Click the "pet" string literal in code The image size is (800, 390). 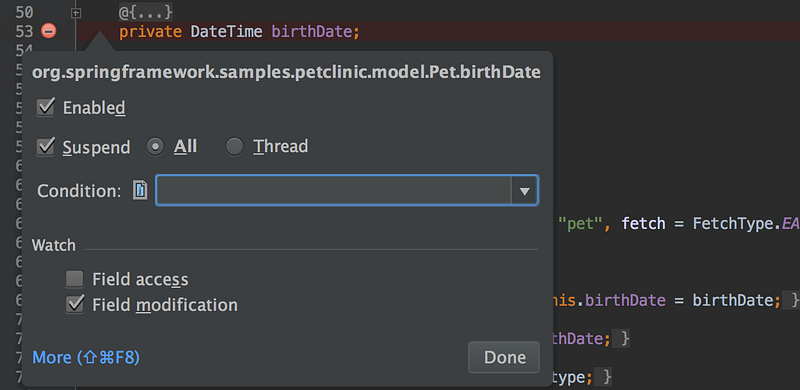coord(581,224)
